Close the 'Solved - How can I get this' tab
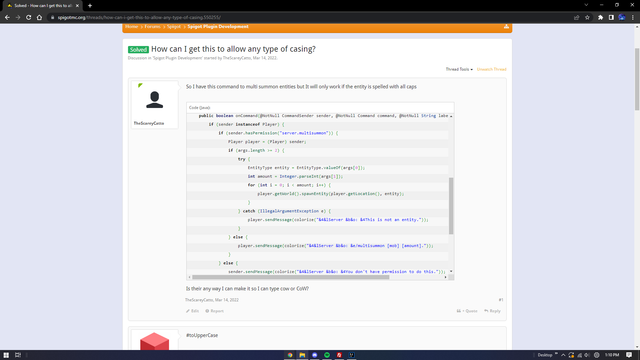The image size is (640, 360). point(77,6)
